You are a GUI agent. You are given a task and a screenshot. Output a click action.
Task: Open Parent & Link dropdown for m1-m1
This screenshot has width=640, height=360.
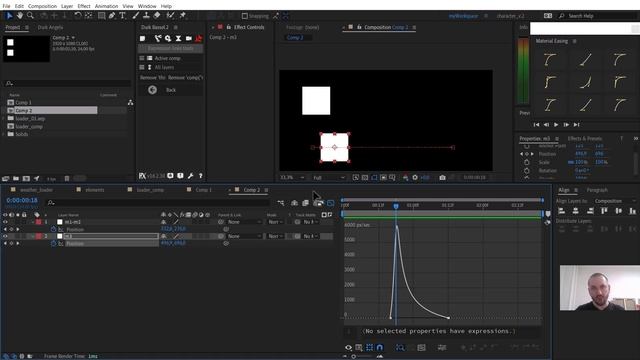pyautogui.click(x=244, y=222)
